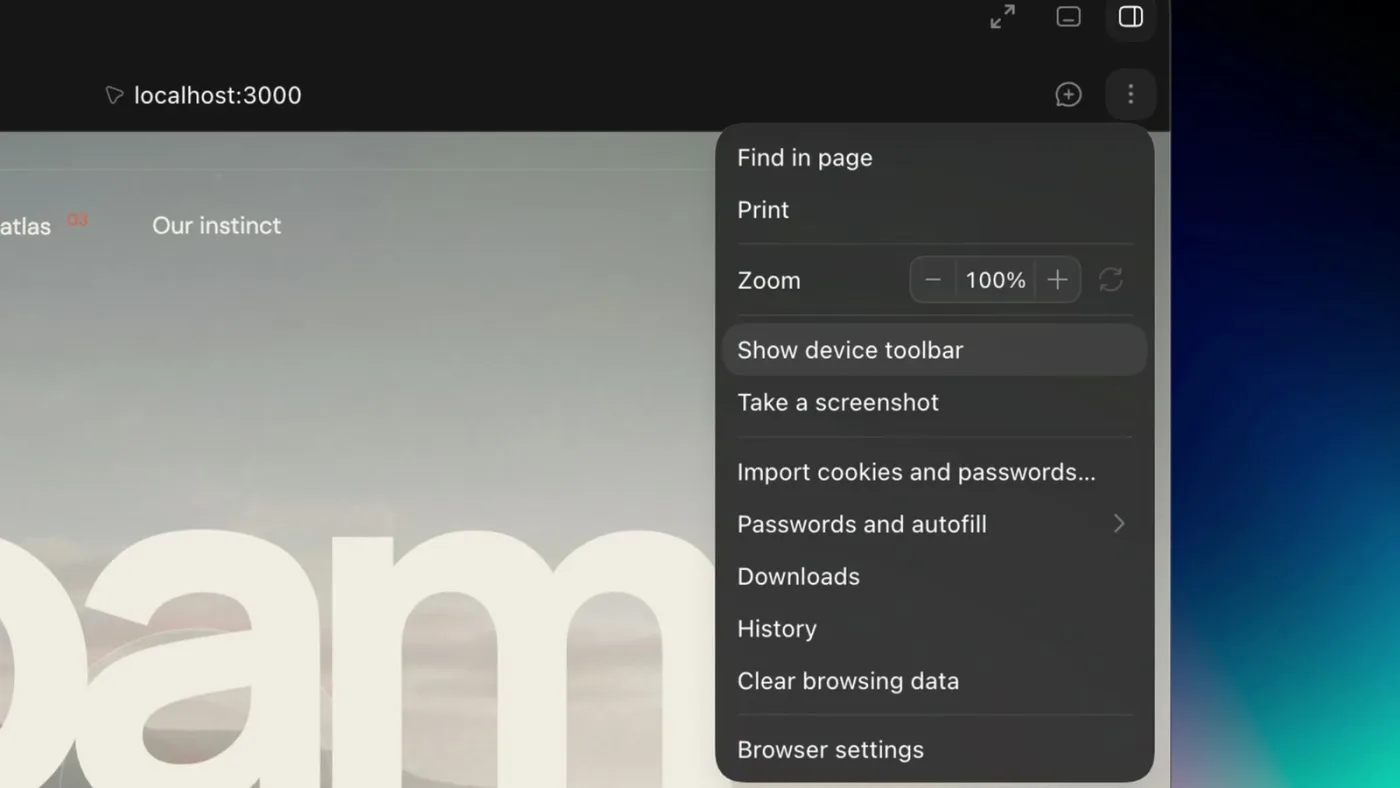Open Downloads from the menu
1400x788 pixels.
935,576
